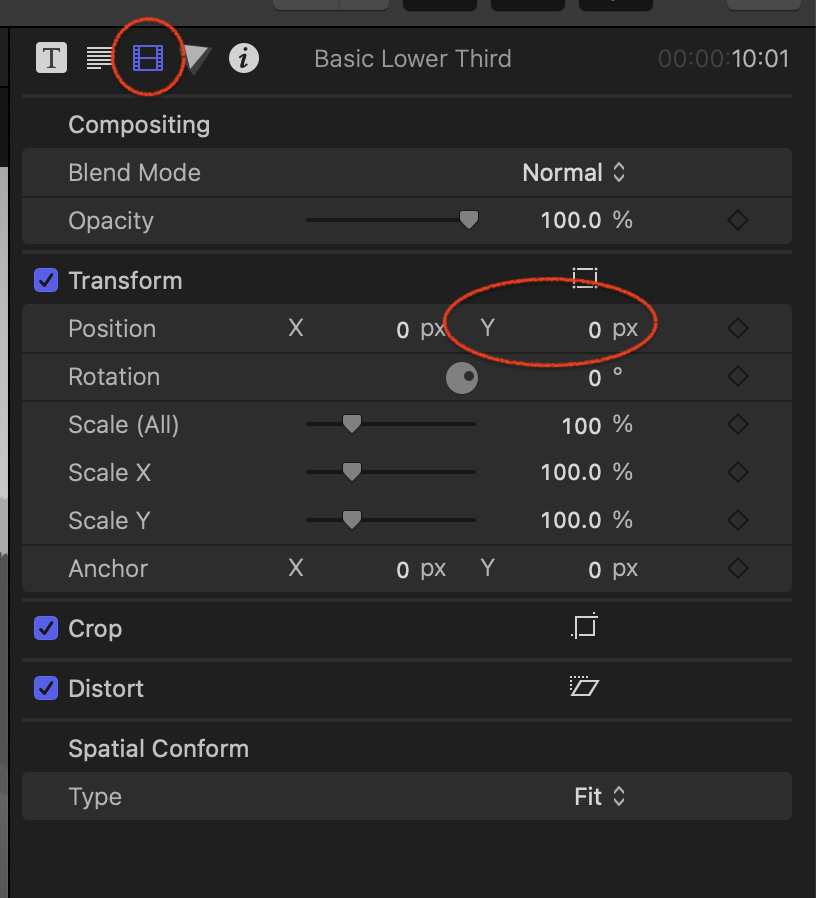The image size is (816, 898).
Task: Select the Video inspector filmstrip icon
Action: [147, 59]
